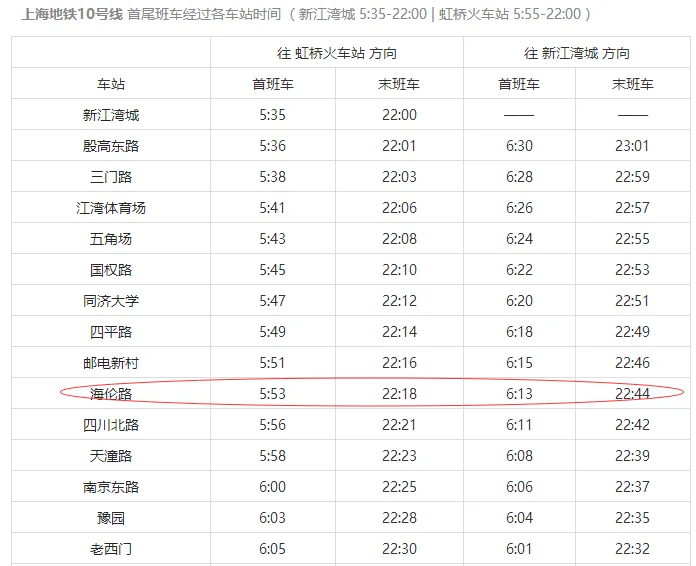696x566 pixels.
Task: Click the 6:18 first train time
Action: (x=519, y=332)
